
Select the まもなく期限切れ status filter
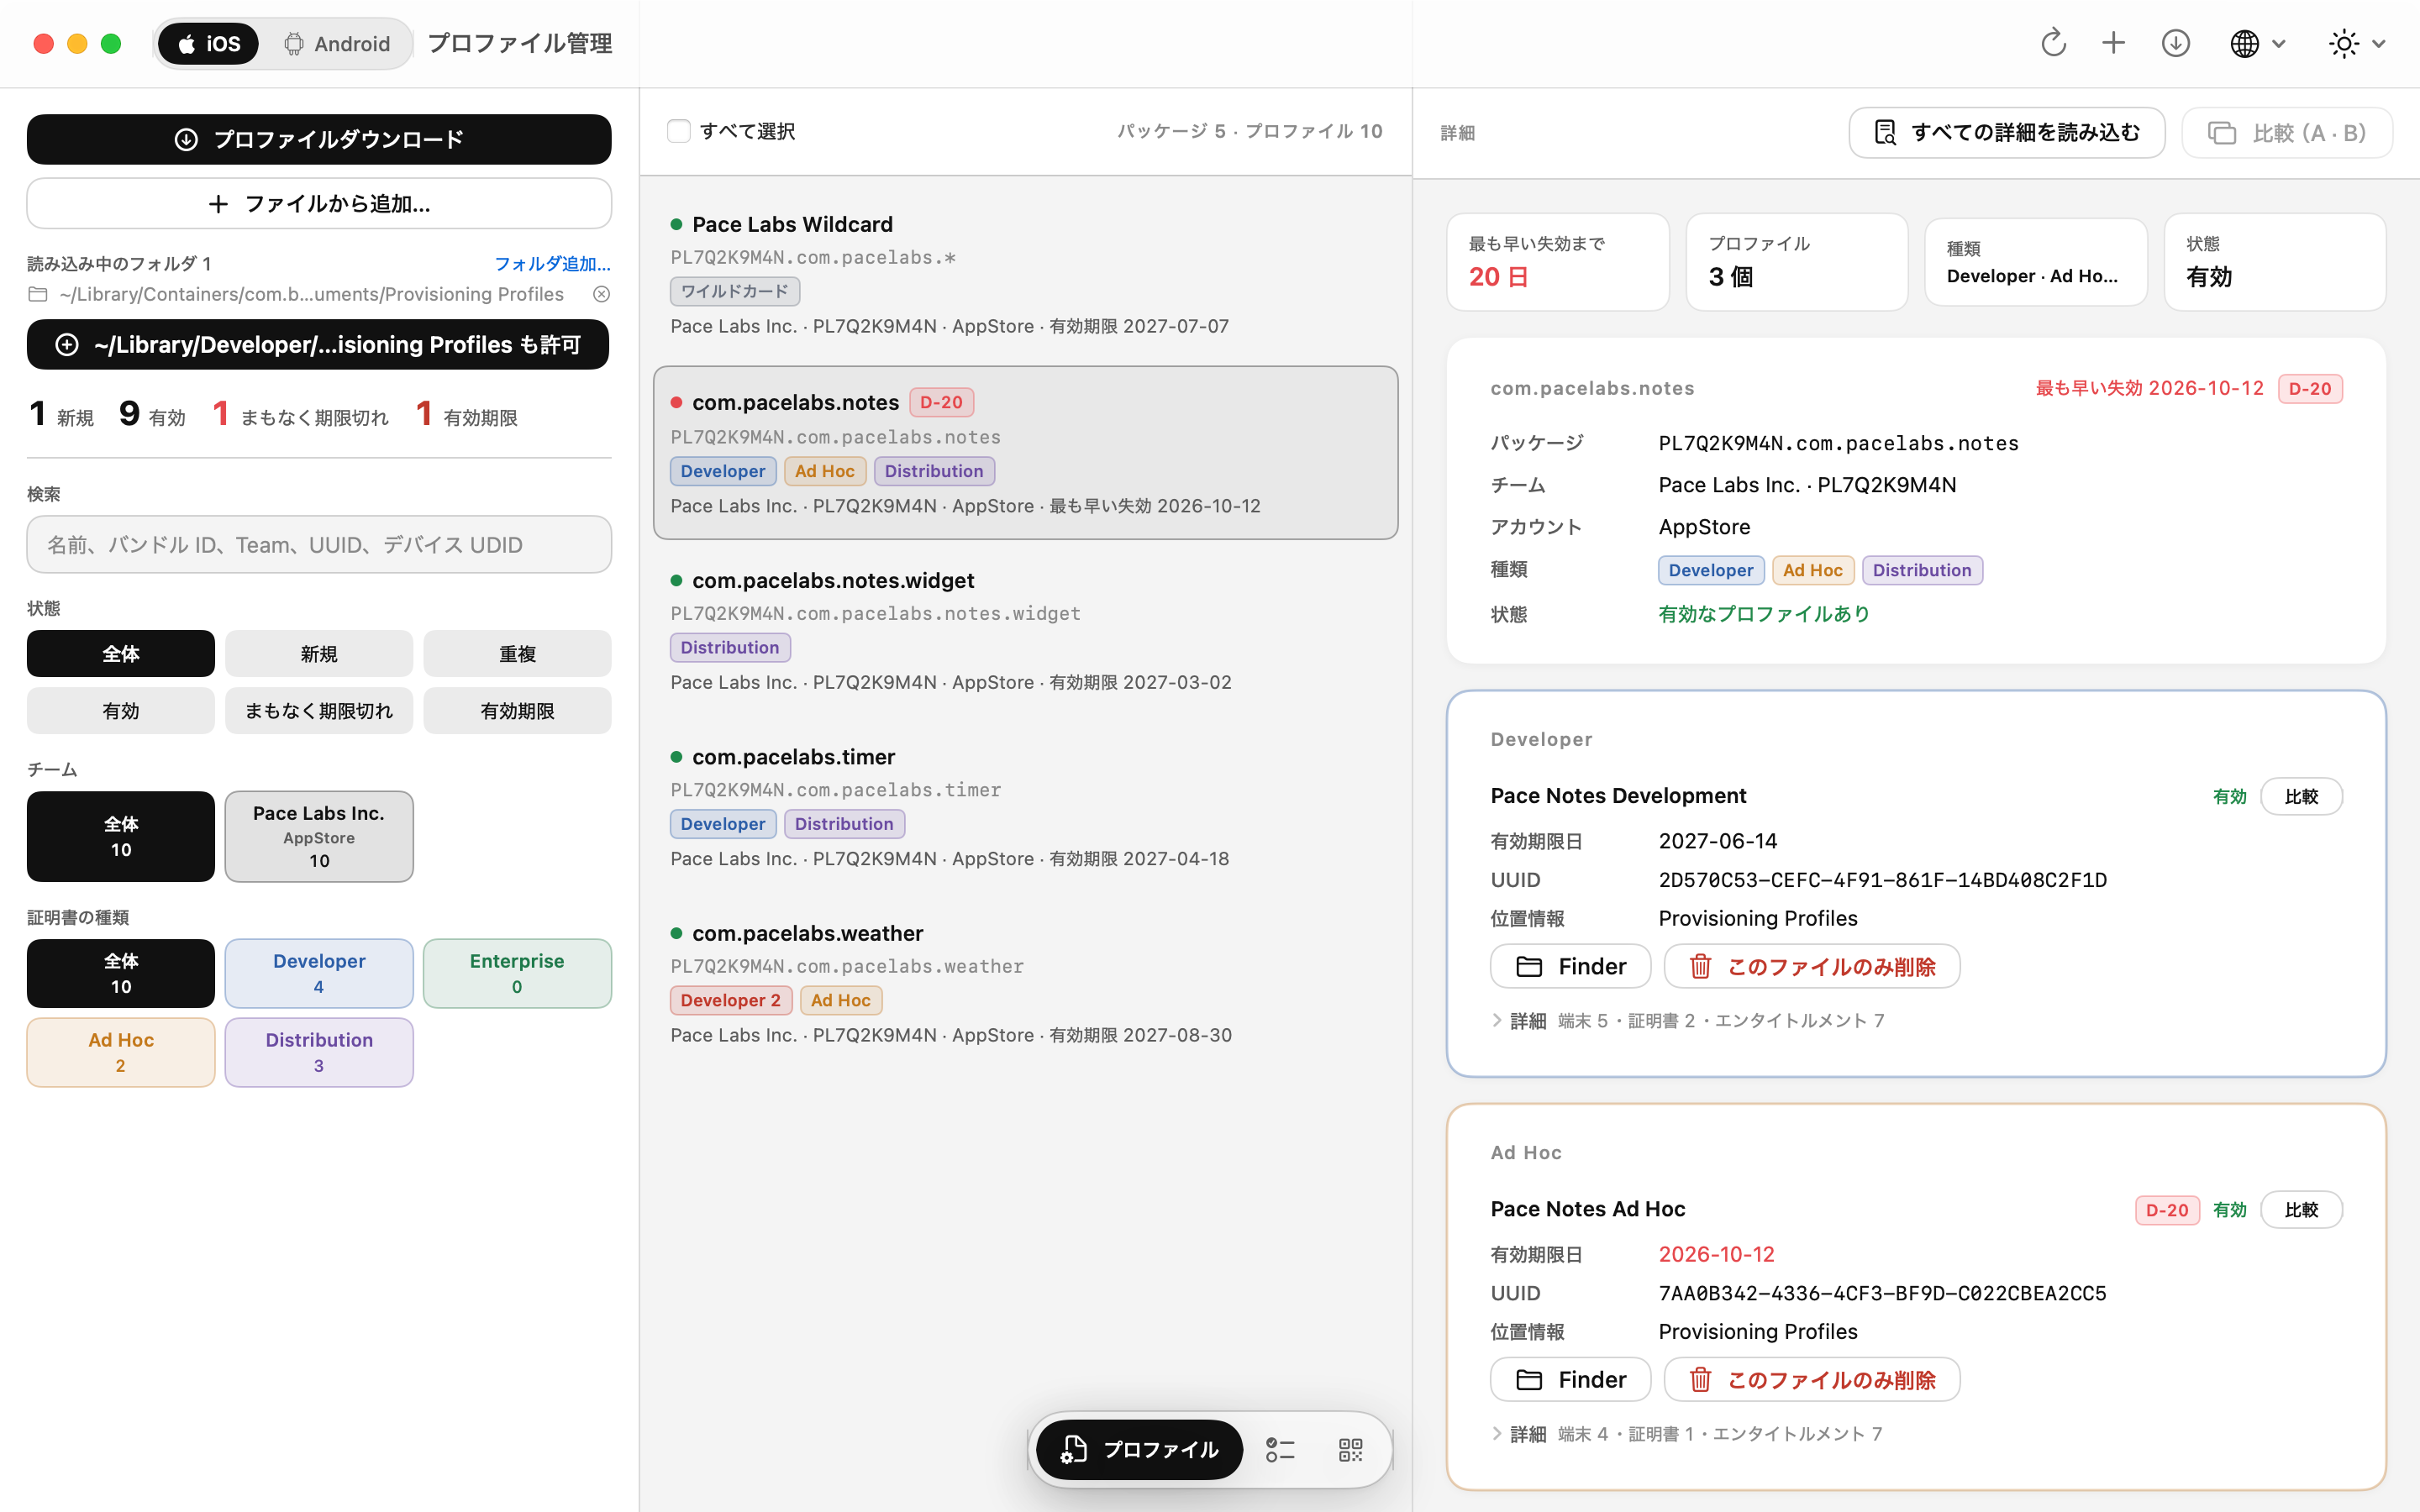point(319,711)
